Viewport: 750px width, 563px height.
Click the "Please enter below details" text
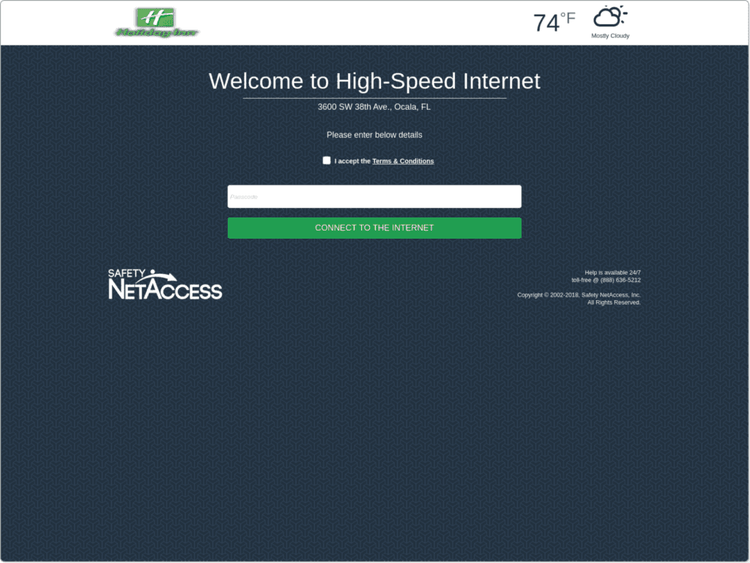(375, 135)
